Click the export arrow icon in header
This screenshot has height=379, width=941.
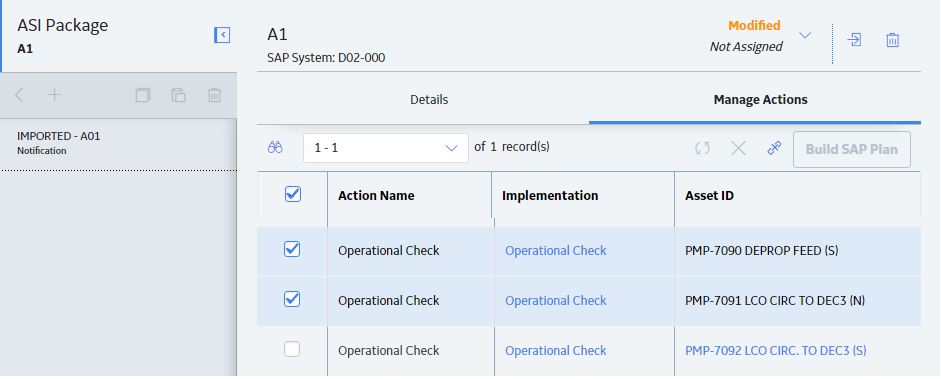click(854, 40)
